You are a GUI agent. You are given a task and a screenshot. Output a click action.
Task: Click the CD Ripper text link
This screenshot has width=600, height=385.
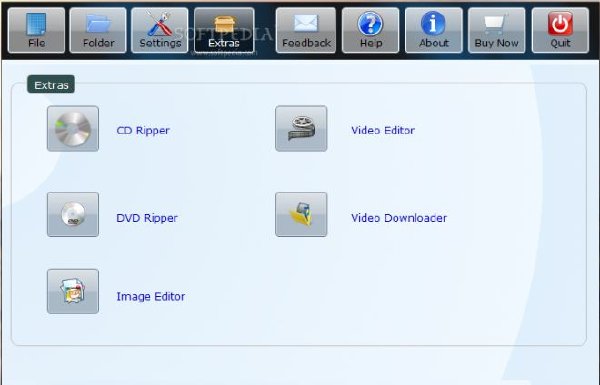pos(143,131)
